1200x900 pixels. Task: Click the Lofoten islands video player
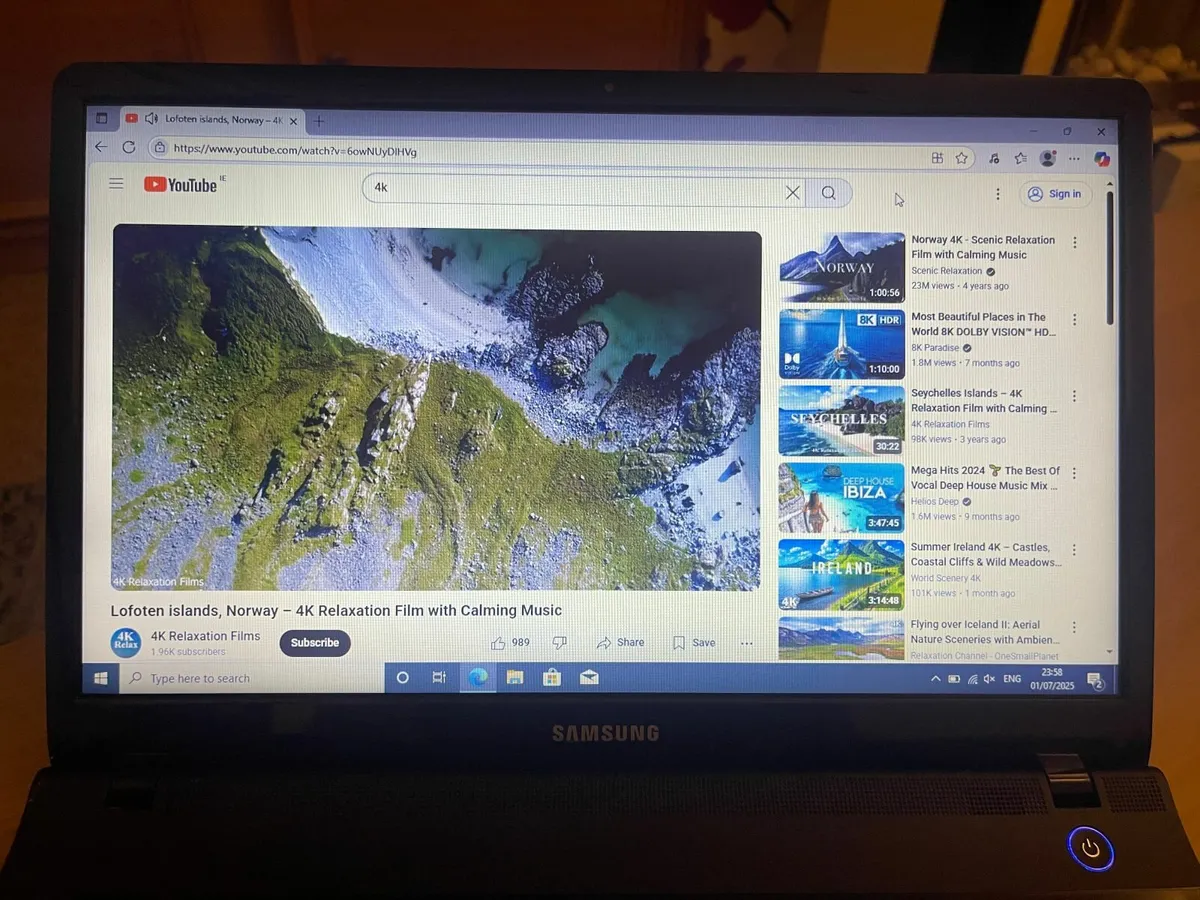[437, 409]
